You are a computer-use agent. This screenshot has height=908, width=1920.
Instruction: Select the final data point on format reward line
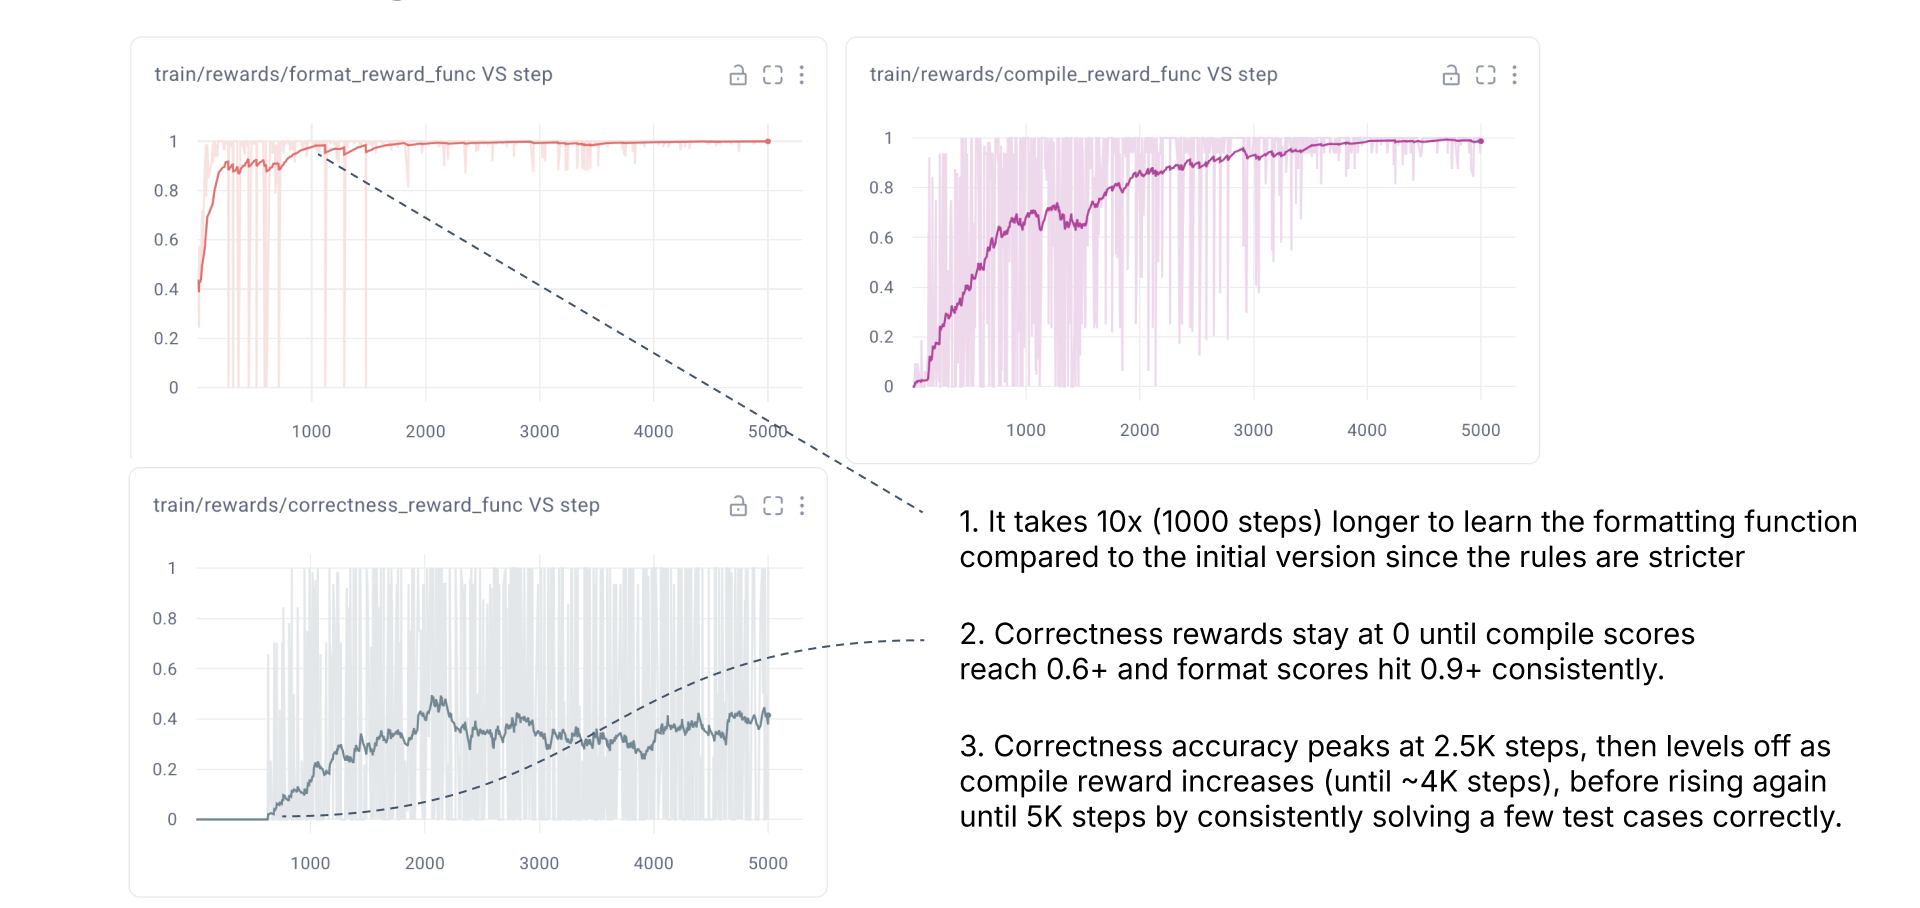click(768, 142)
